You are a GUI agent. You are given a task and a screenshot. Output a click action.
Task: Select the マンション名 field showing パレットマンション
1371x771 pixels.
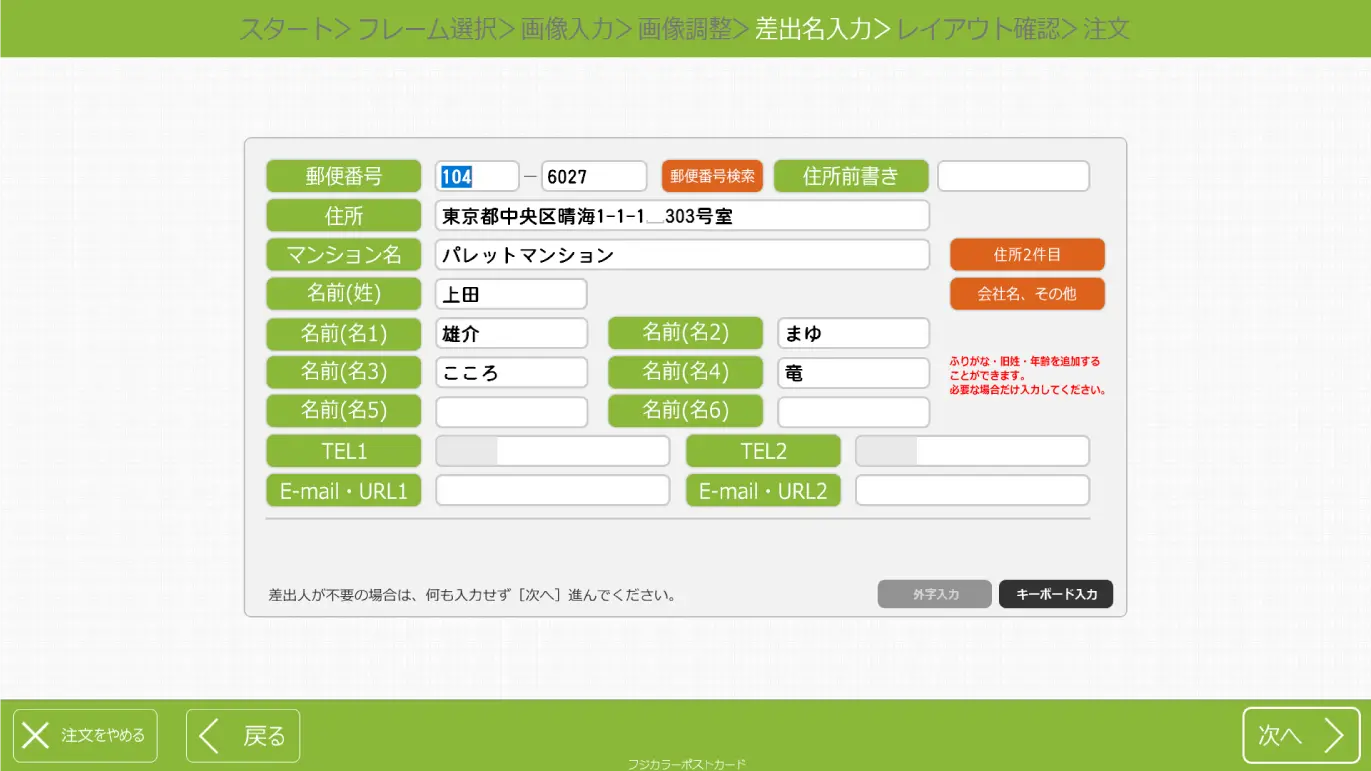[683, 255]
